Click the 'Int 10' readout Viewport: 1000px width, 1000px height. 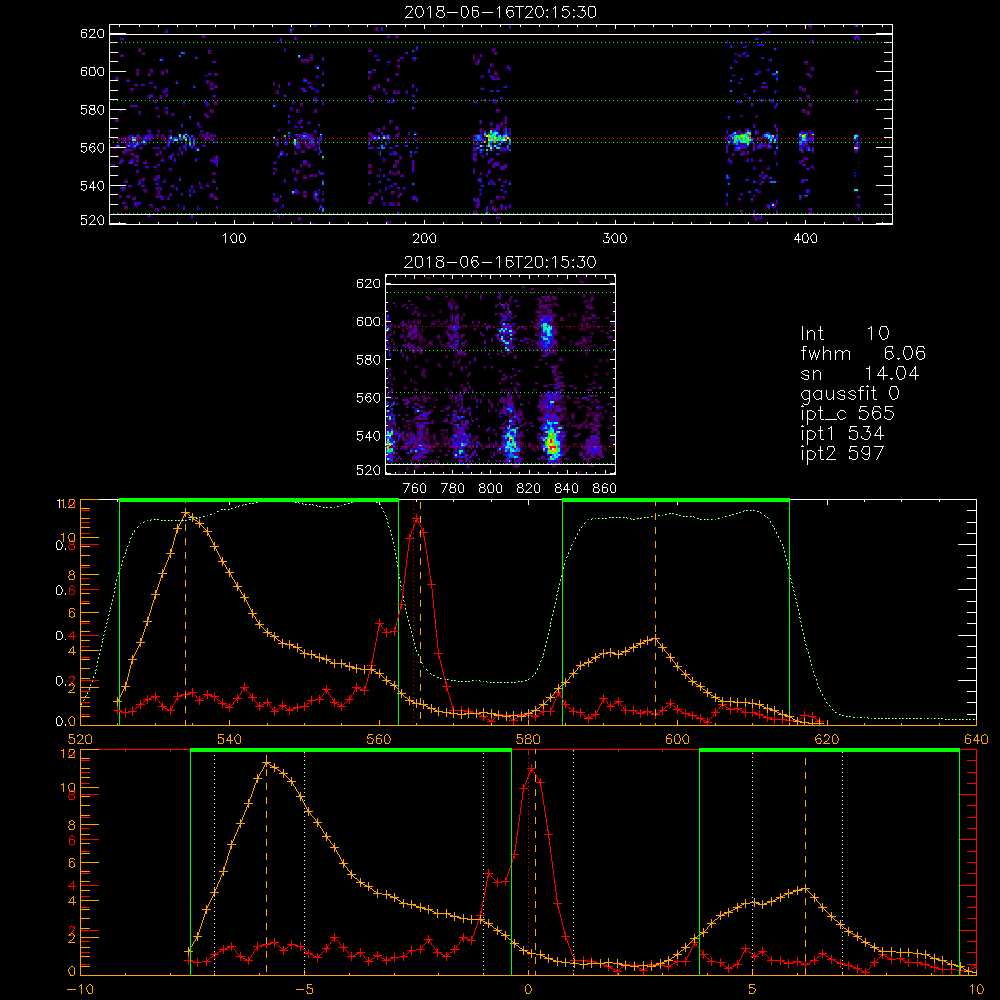click(x=844, y=334)
